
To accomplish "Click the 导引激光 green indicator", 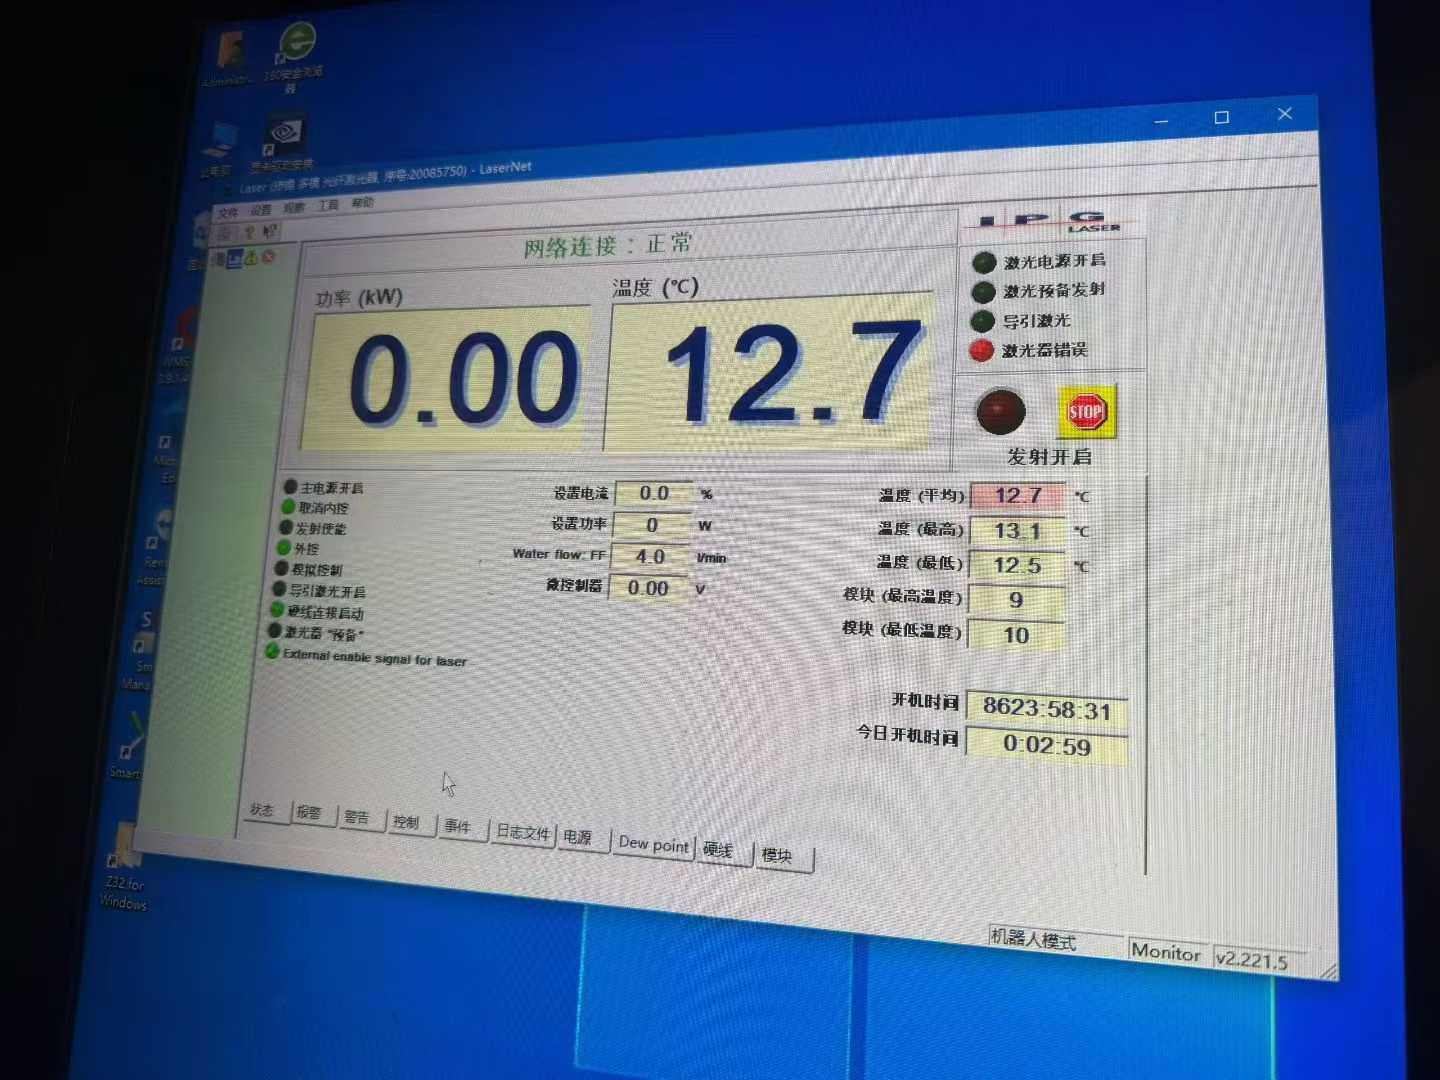I will coord(983,321).
